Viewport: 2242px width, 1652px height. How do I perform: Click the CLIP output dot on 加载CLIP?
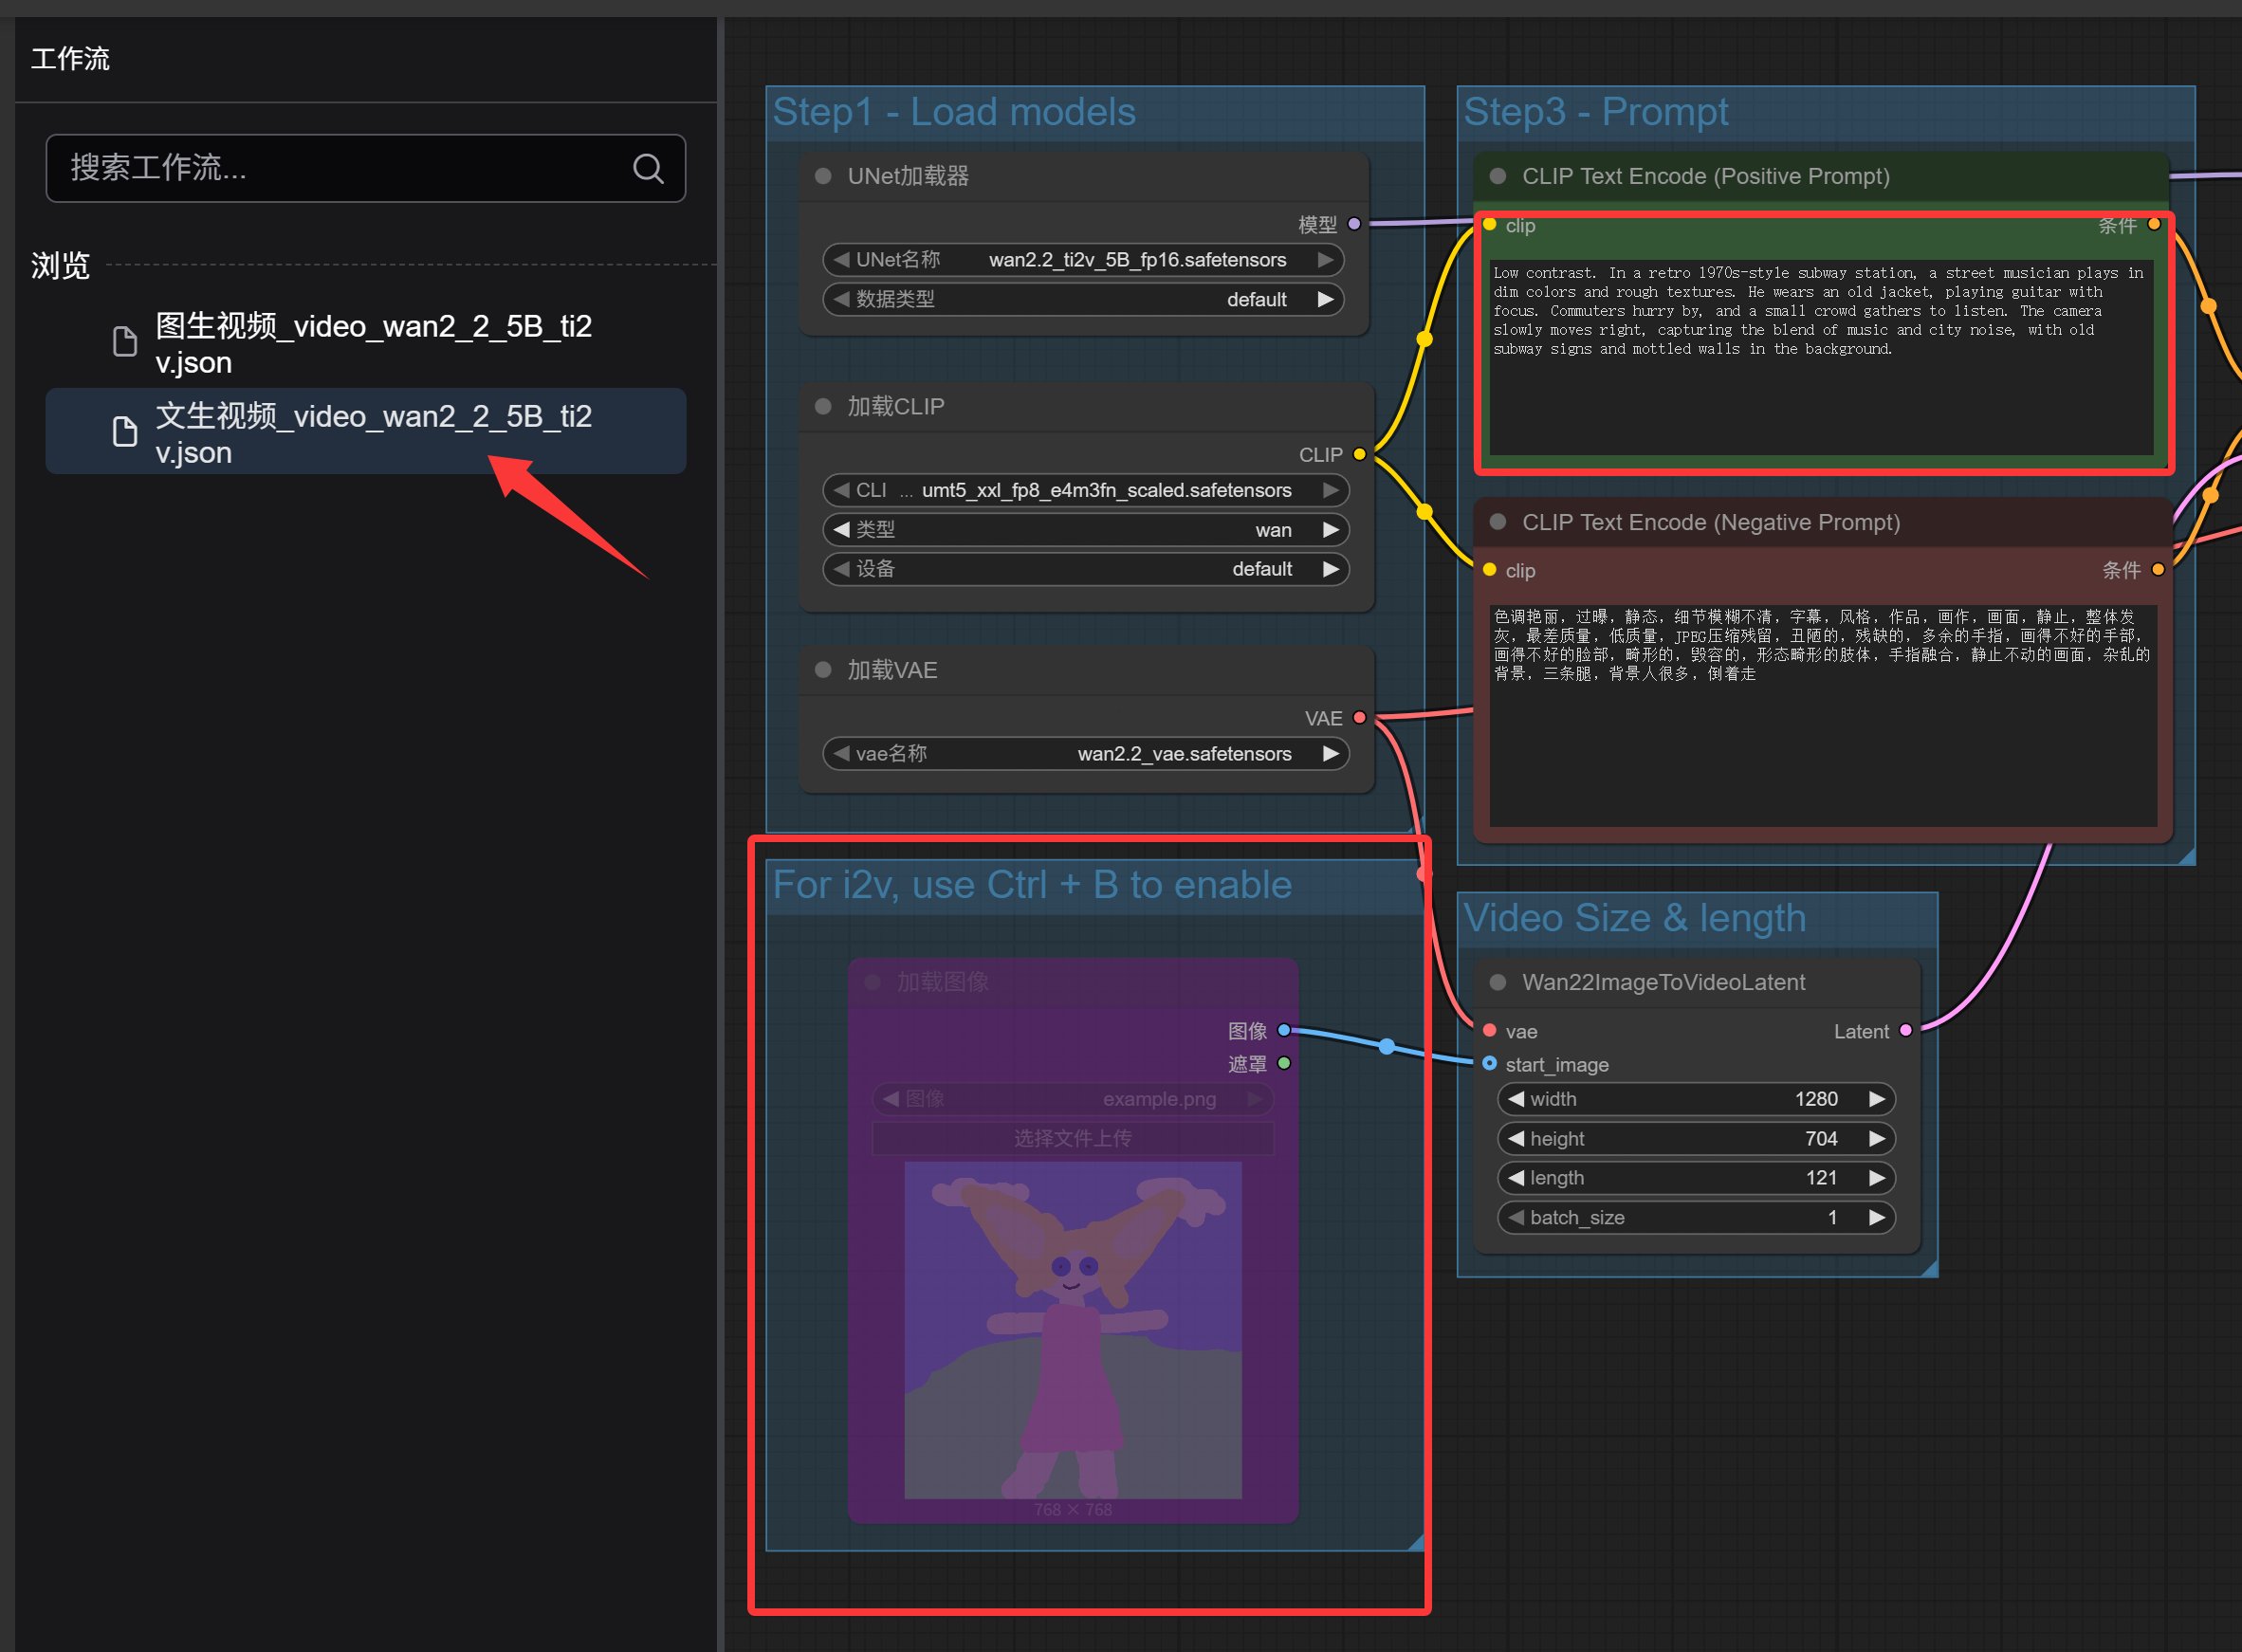pos(1359,454)
